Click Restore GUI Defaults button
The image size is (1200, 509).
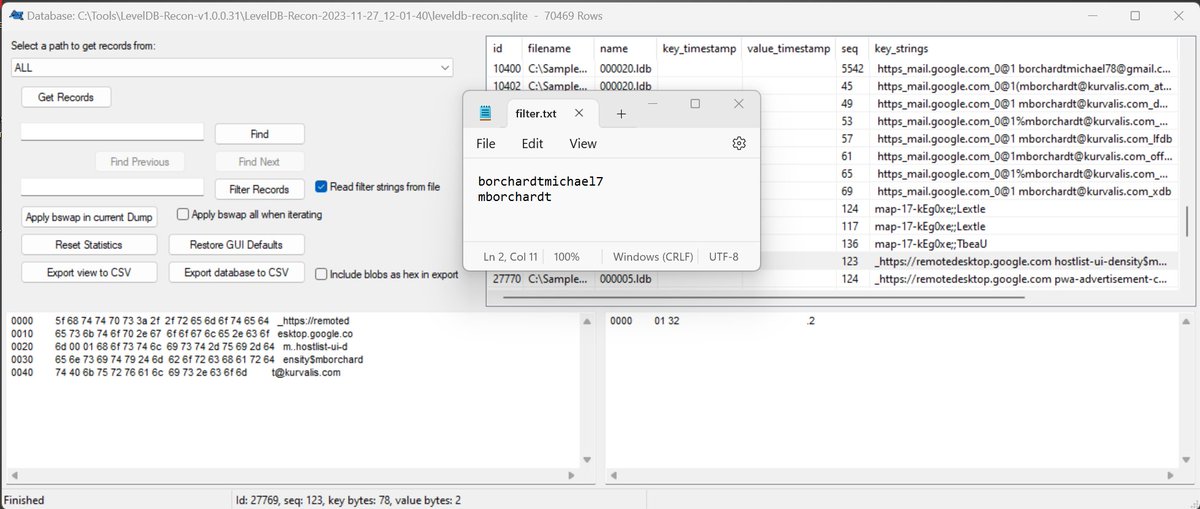[237, 245]
